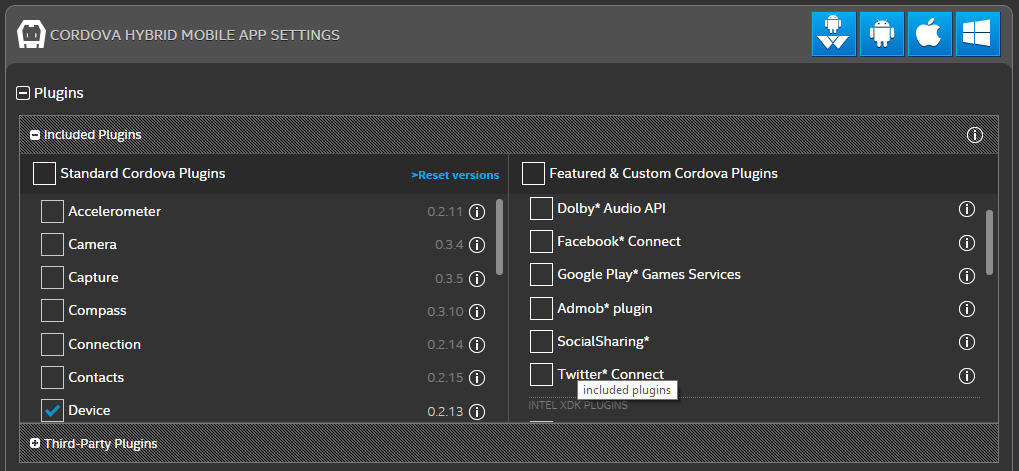Screen dimensions: 1019x471
Task: Tick the SocialSharing* plugin checkbox
Action: click(541, 341)
